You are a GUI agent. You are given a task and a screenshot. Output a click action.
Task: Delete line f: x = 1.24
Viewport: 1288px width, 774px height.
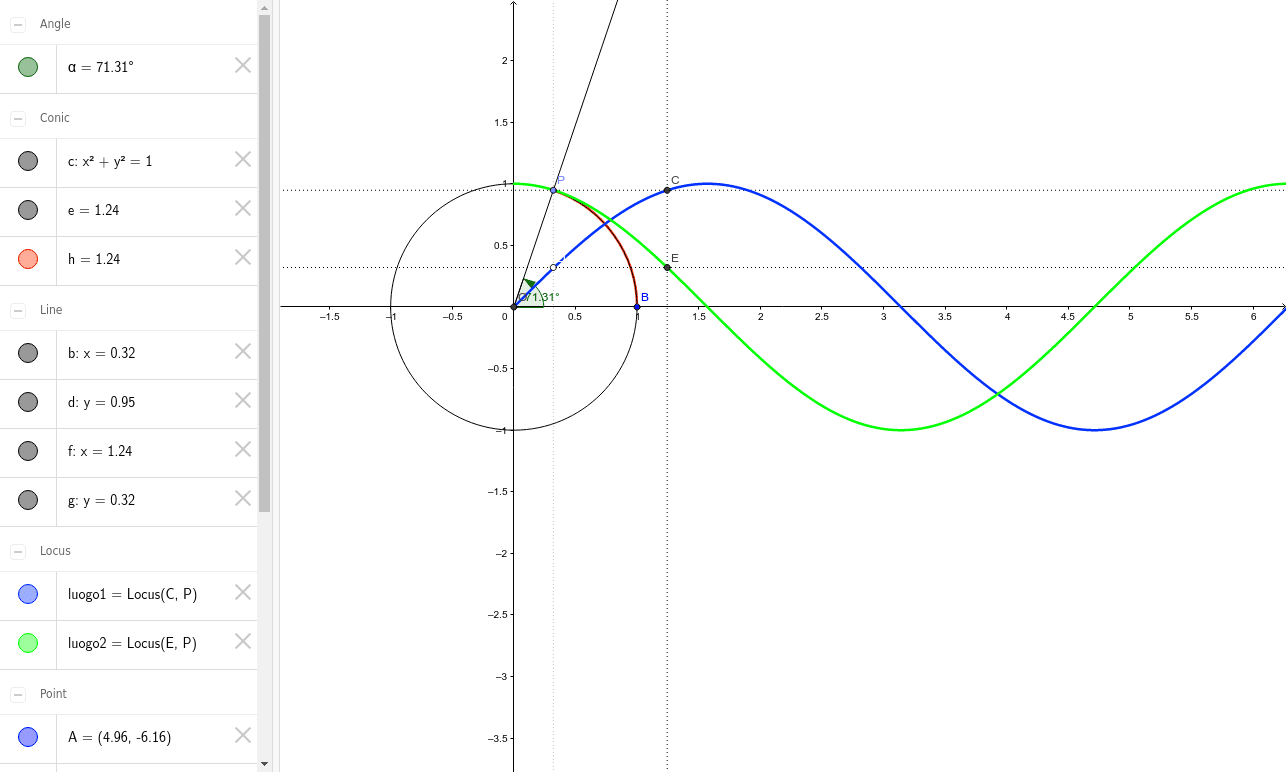242,450
